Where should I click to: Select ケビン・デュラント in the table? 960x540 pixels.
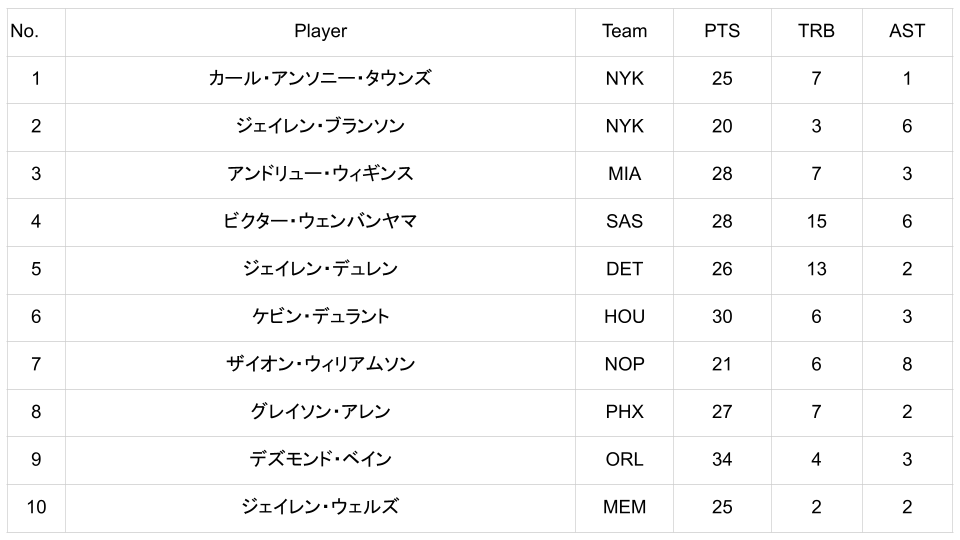(x=320, y=316)
